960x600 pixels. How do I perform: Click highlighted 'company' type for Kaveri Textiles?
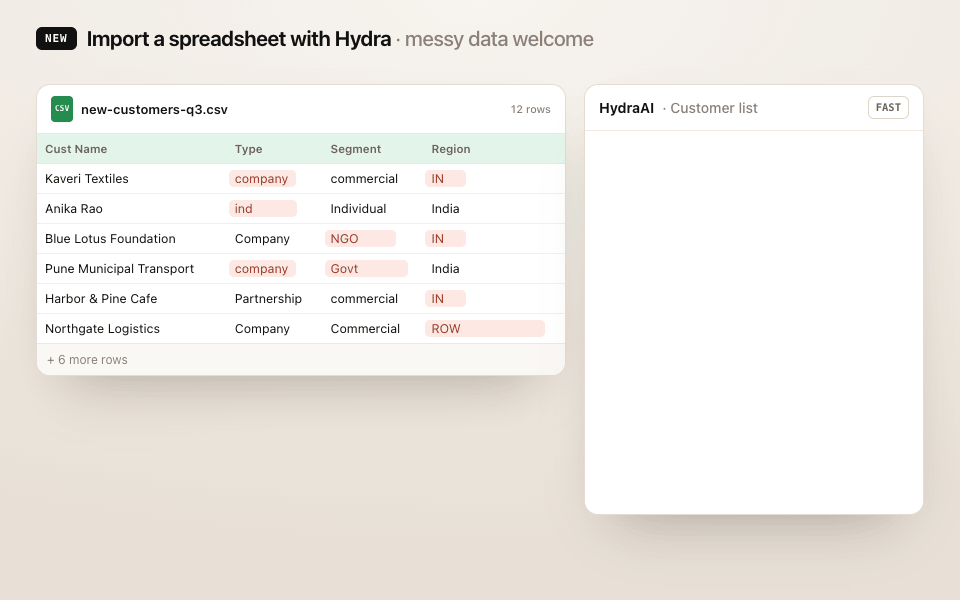(262, 179)
